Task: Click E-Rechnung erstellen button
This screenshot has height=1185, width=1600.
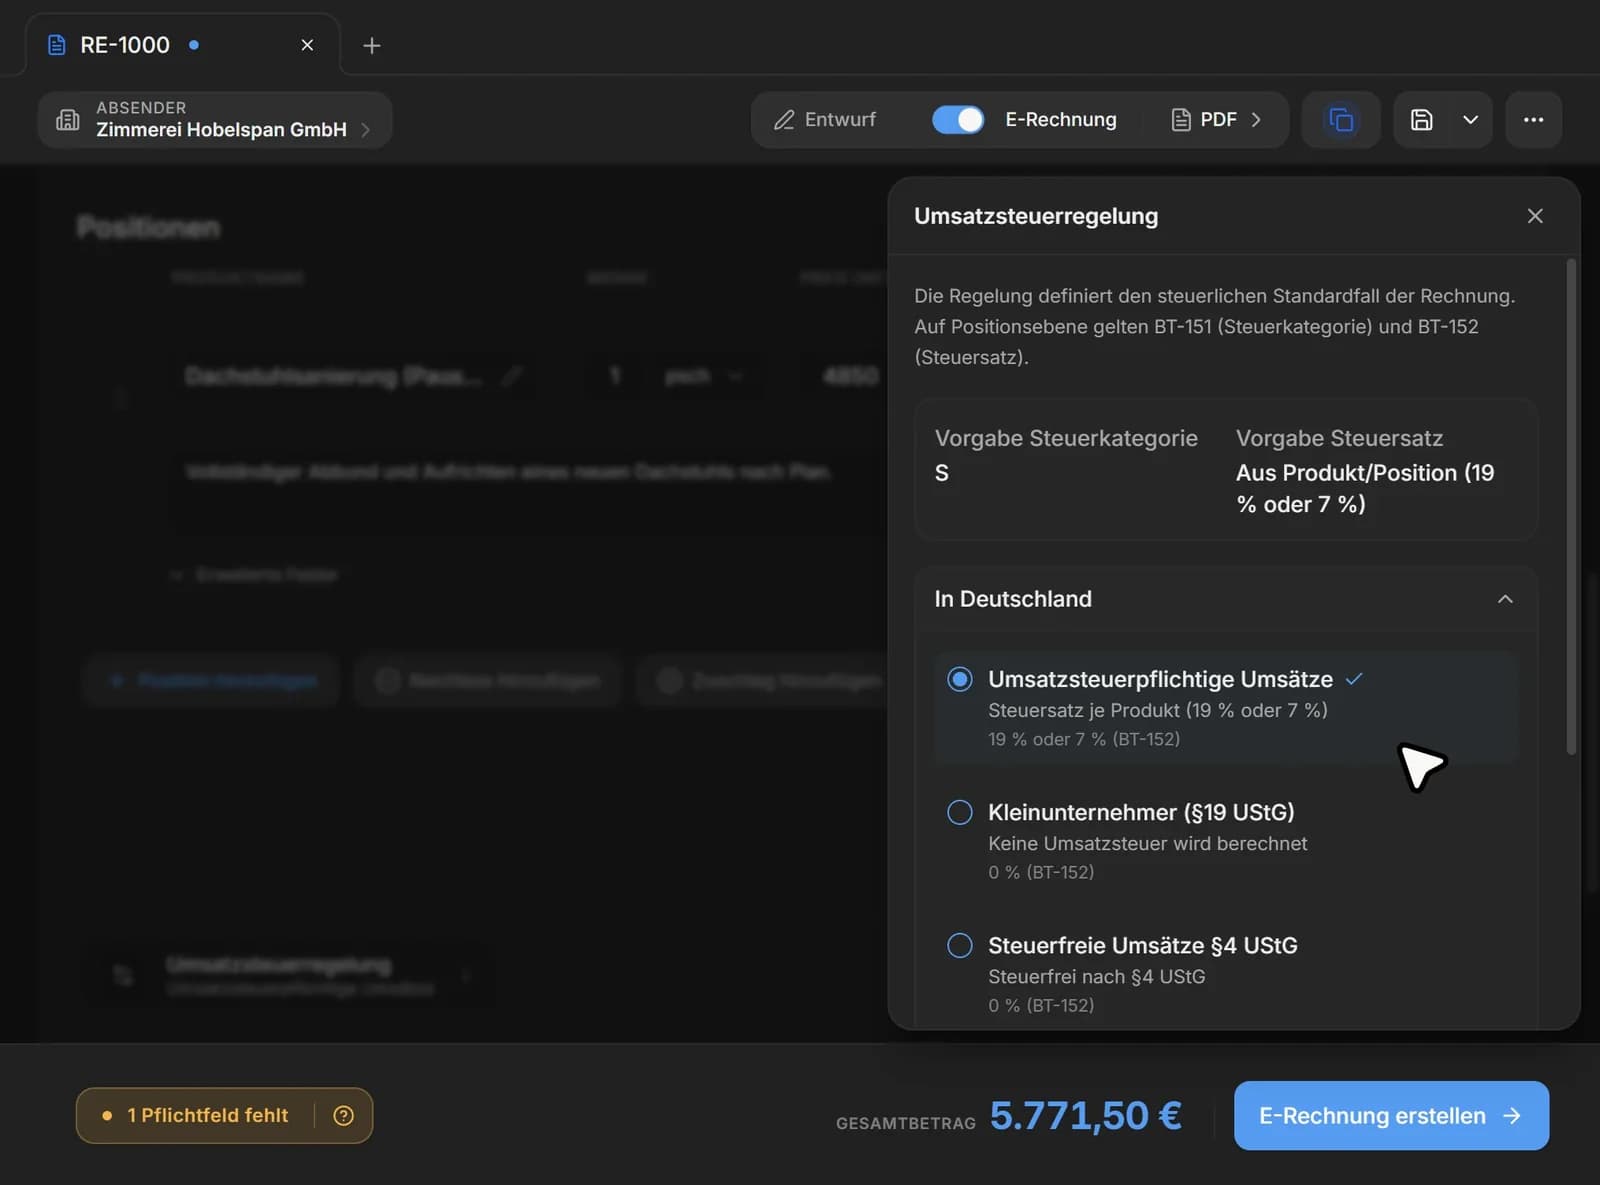Action: click(1391, 1115)
